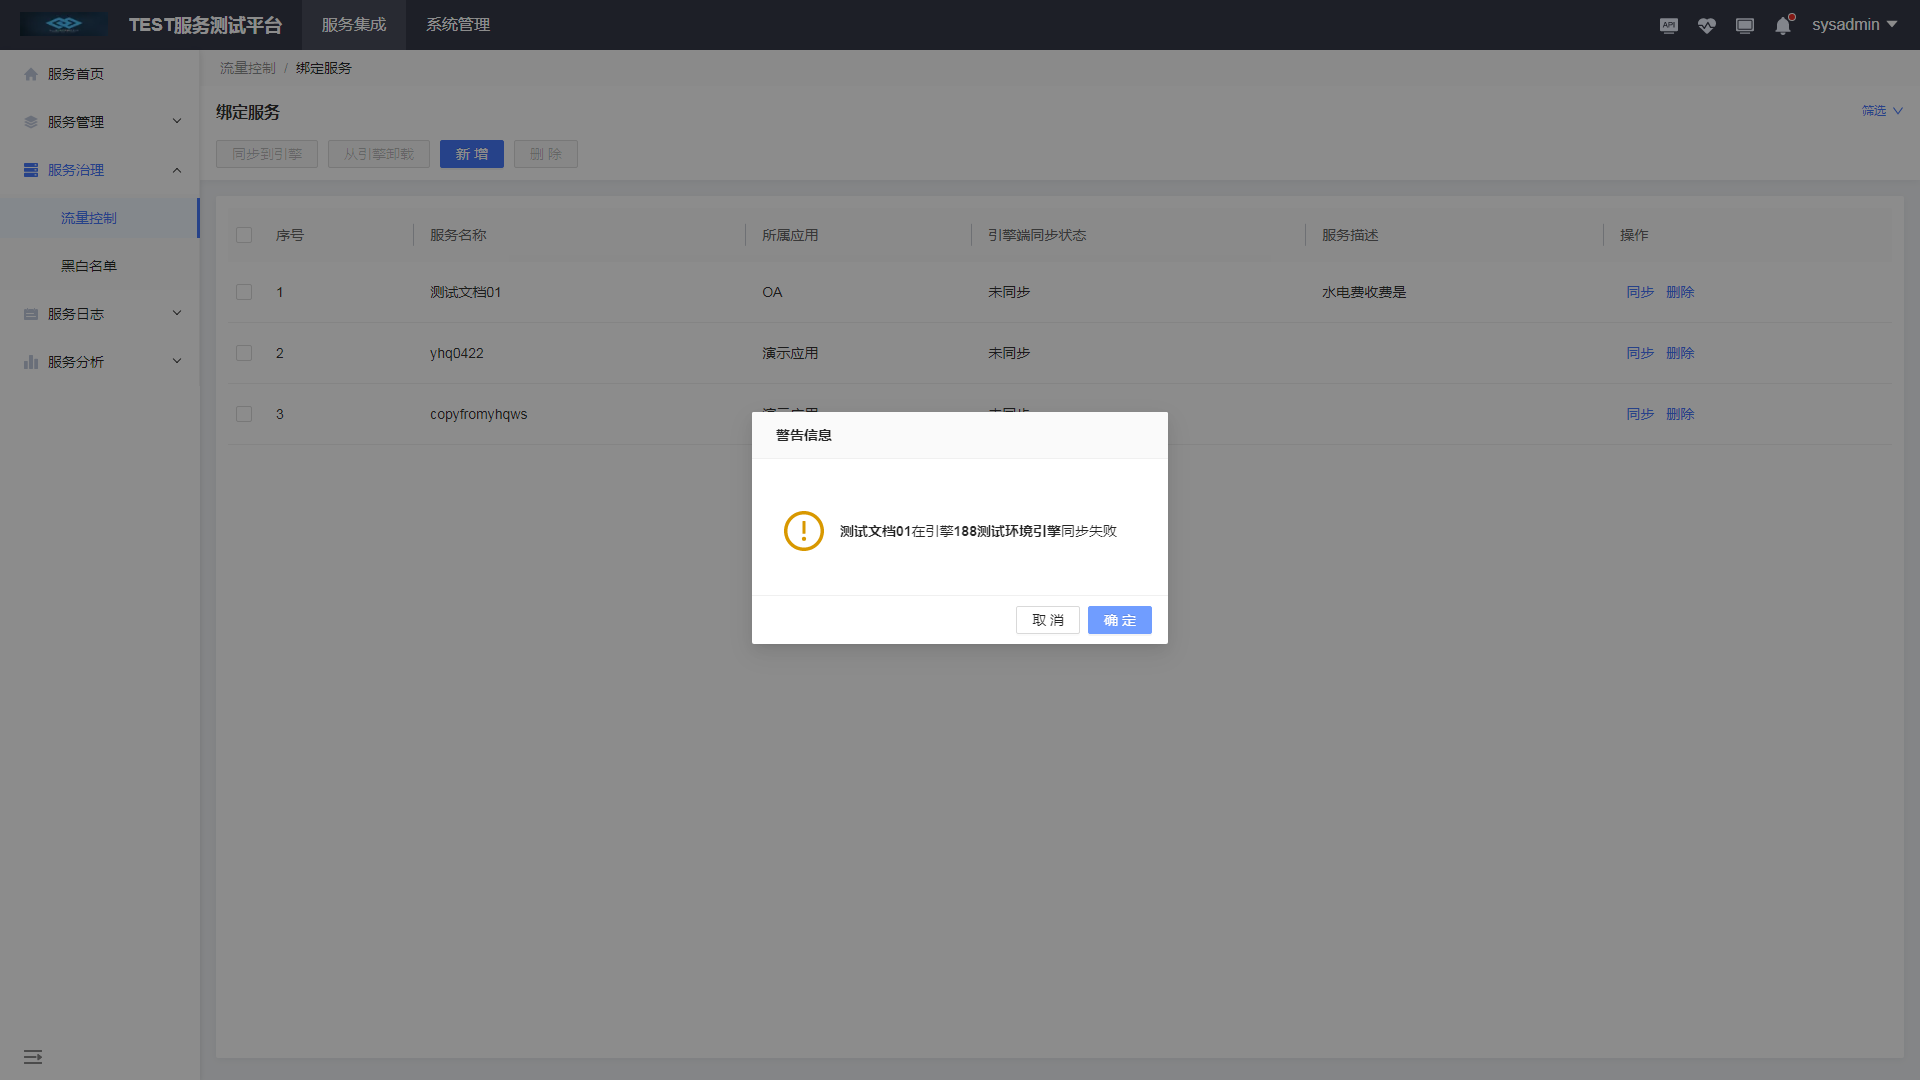Confirm the warning by clicking 确定

[x=1119, y=620]
